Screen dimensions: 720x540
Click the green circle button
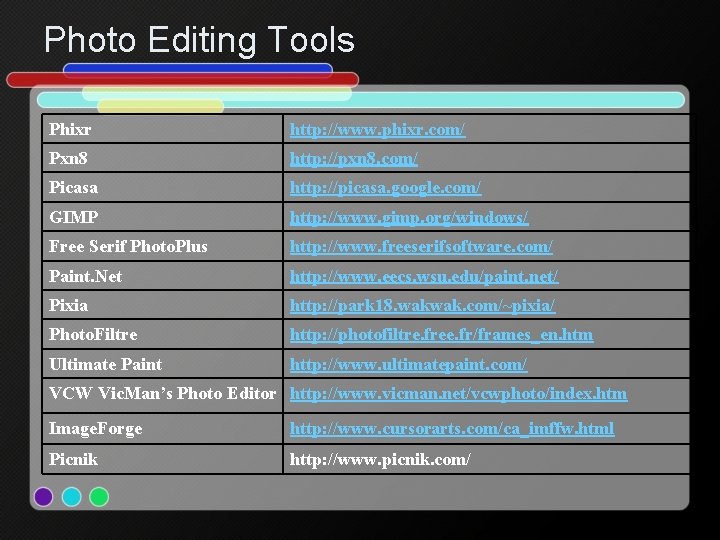pos(99,497)
